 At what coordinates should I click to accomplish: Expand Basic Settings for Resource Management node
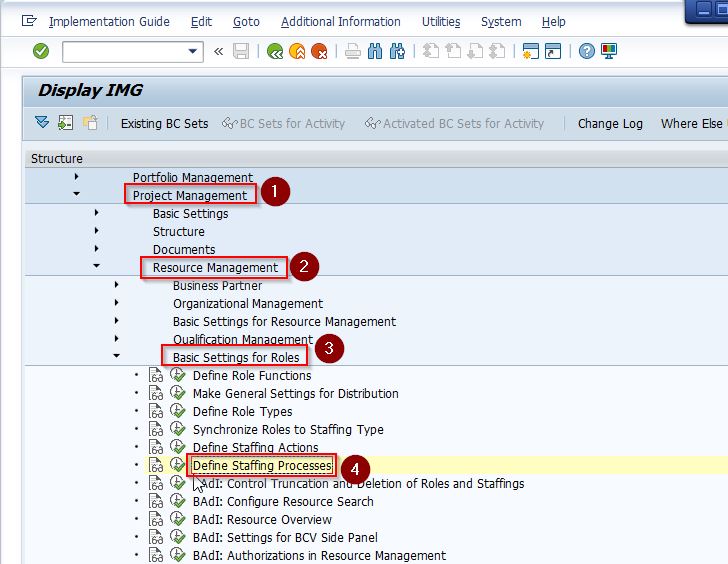[x=117, y=320]
